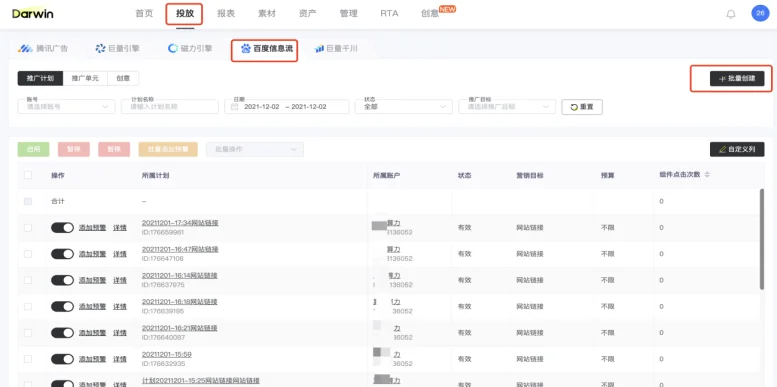Click the 重置 reset button
The height and width of the screenshot is (387, 777).
[x=582, y=107]
